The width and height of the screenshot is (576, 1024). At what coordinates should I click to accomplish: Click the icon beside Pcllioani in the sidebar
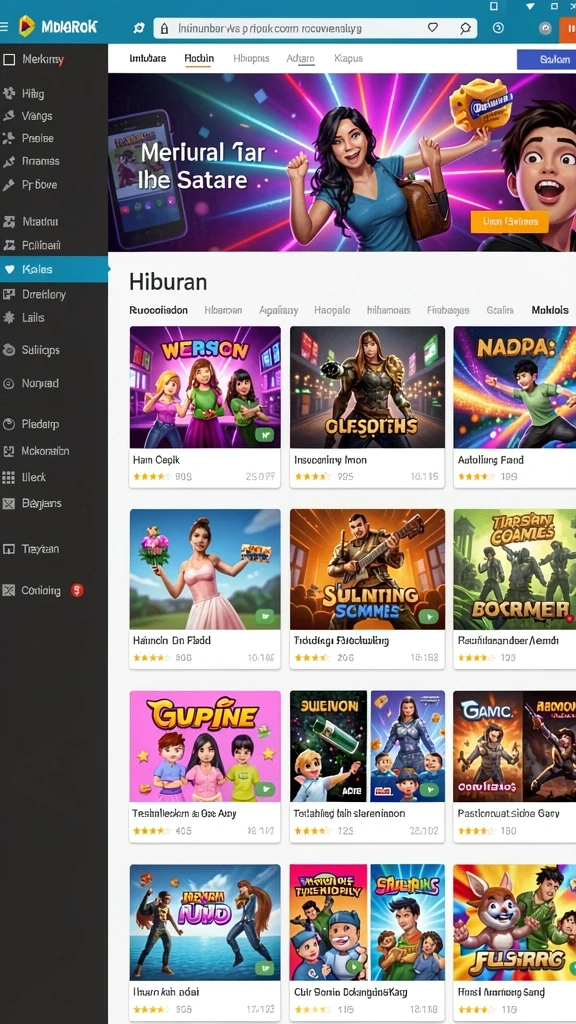pos(8,246)
